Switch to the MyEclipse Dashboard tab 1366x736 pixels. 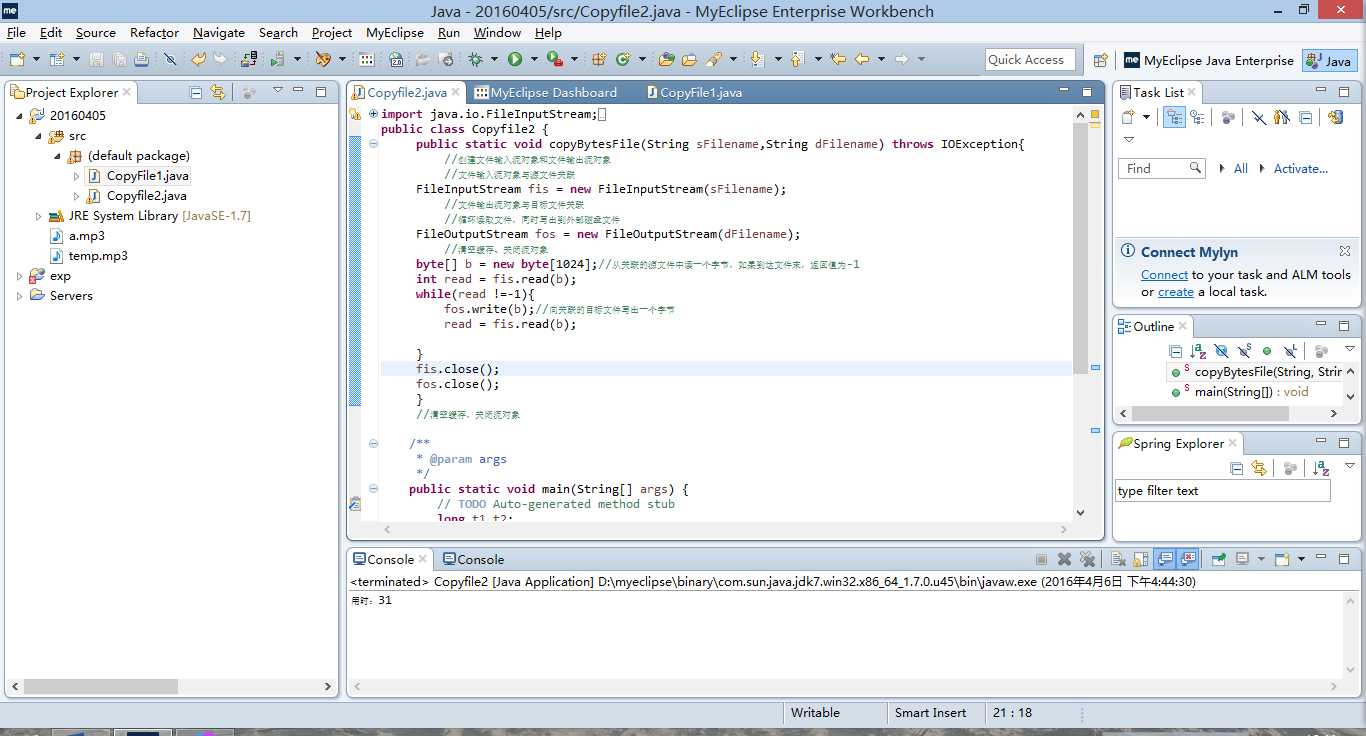click(x=545, y=92)
